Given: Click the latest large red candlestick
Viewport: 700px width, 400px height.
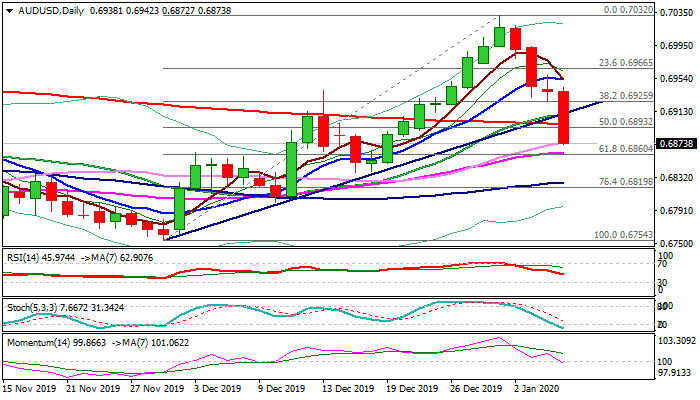Looking at the screenshot, I should point(563,117).
